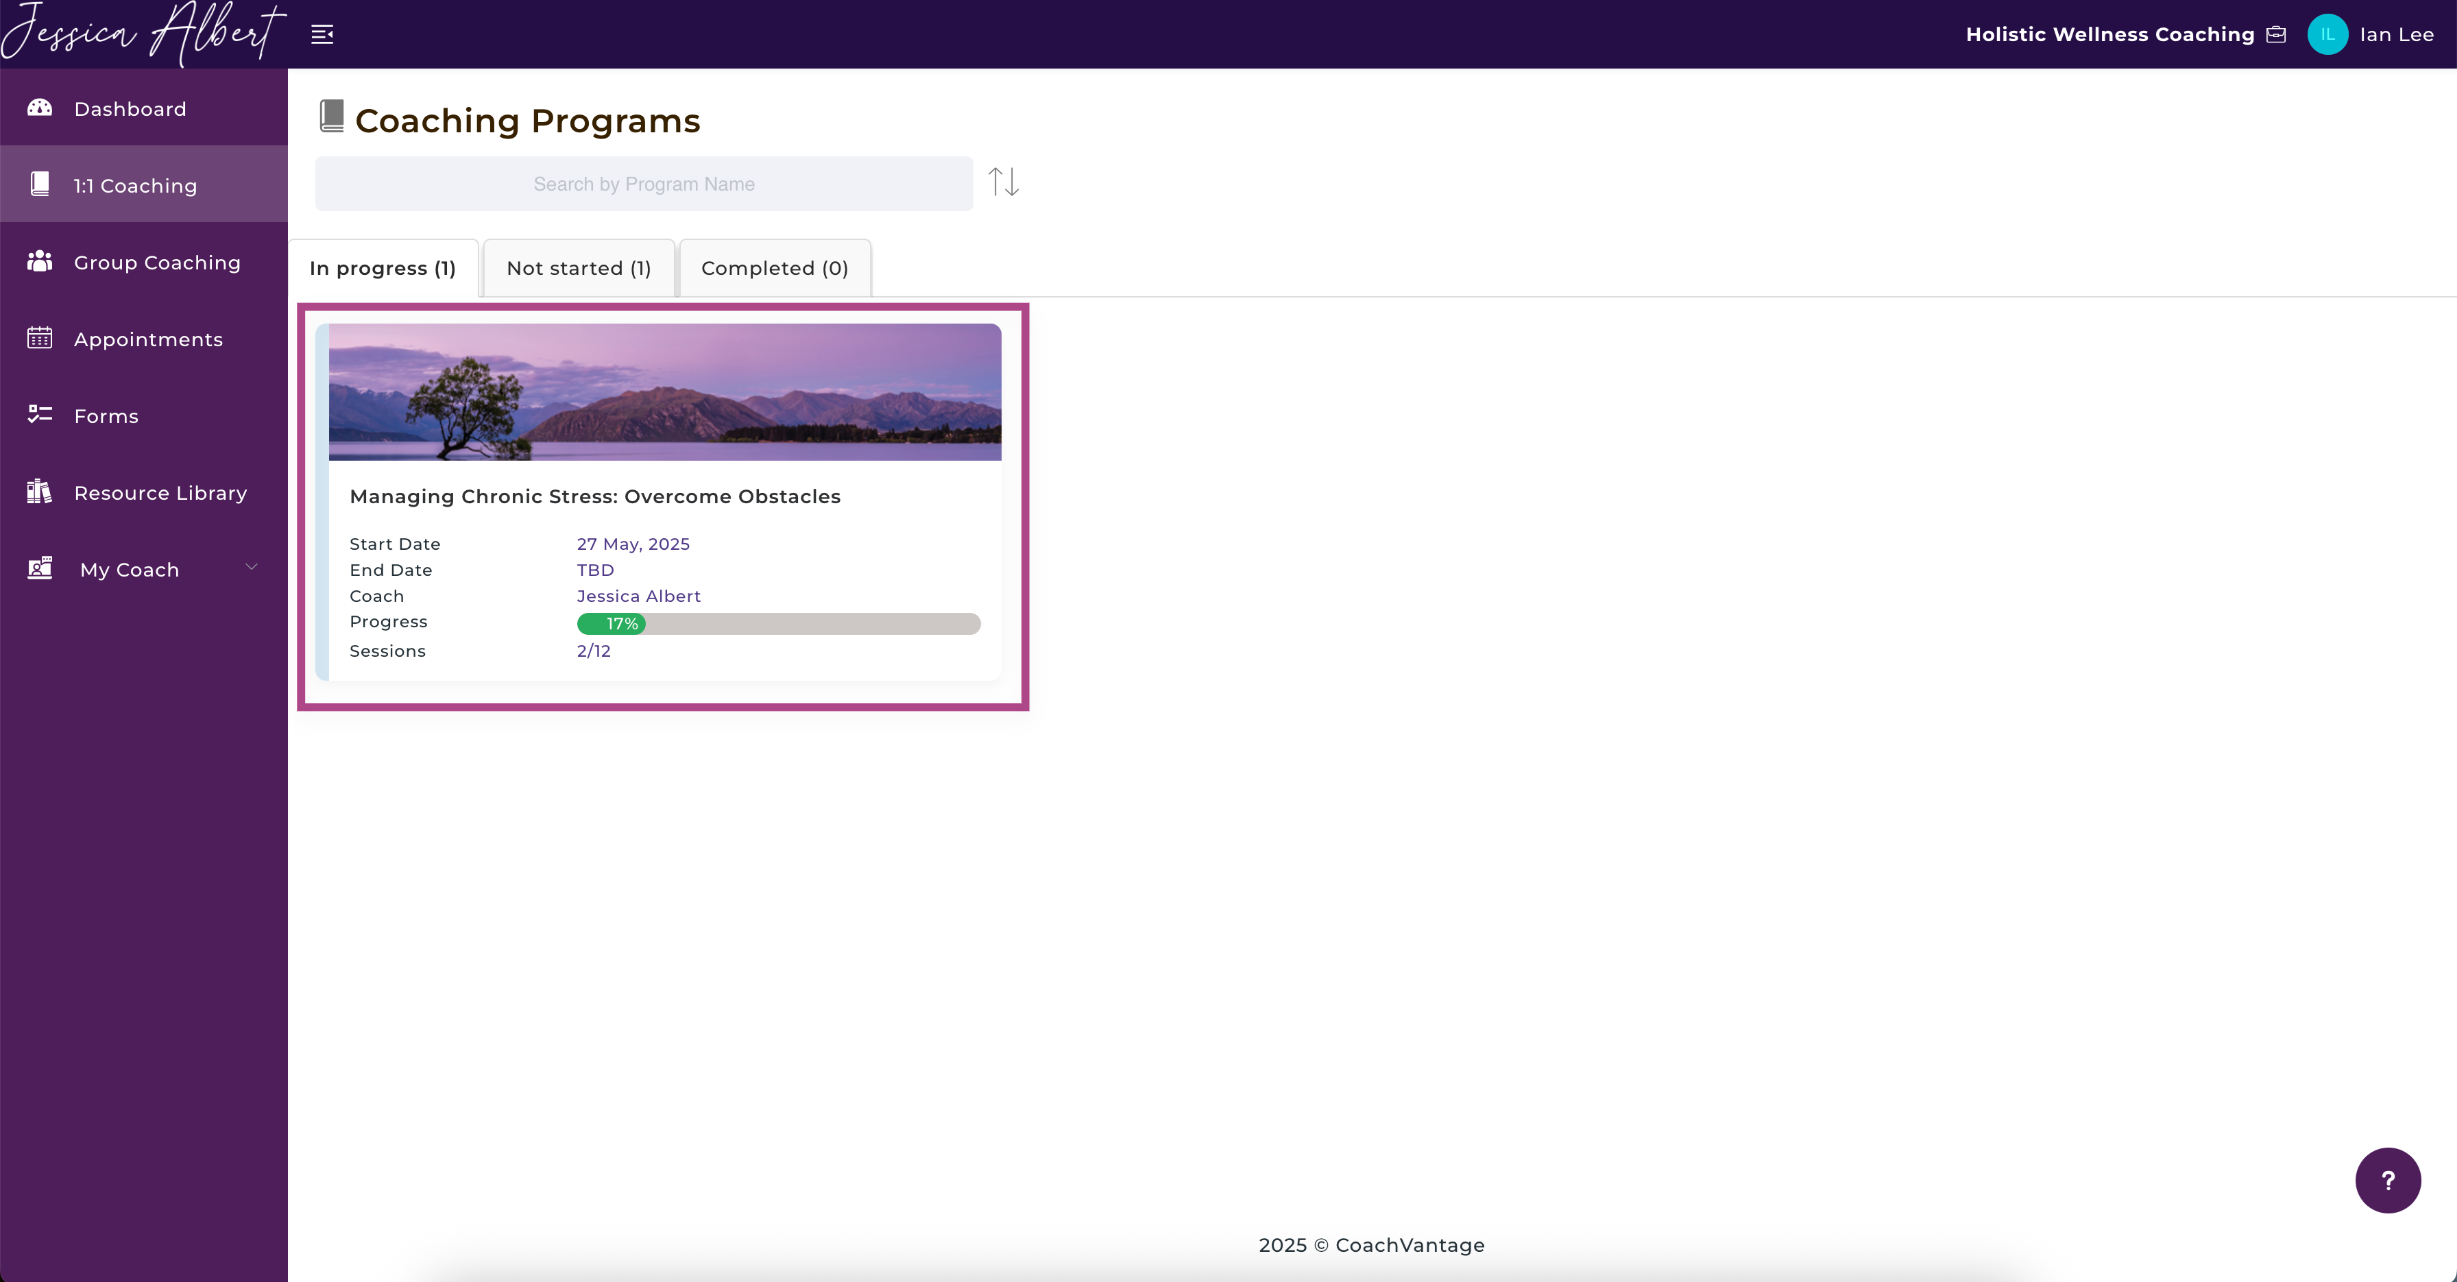Click the Sessions label
This screenshot has height=1282, width=2457.
click(x=387, y=651)
